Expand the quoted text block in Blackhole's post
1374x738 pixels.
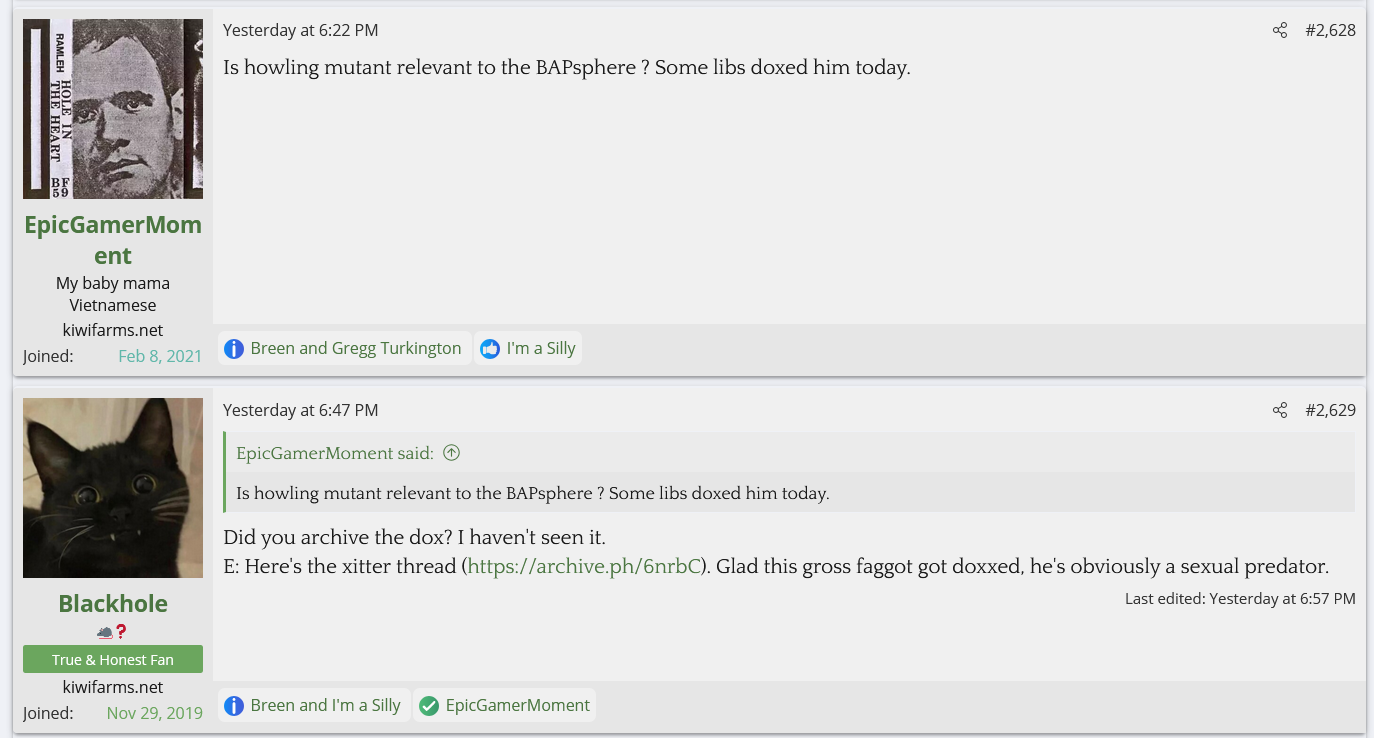click(532, 493)
